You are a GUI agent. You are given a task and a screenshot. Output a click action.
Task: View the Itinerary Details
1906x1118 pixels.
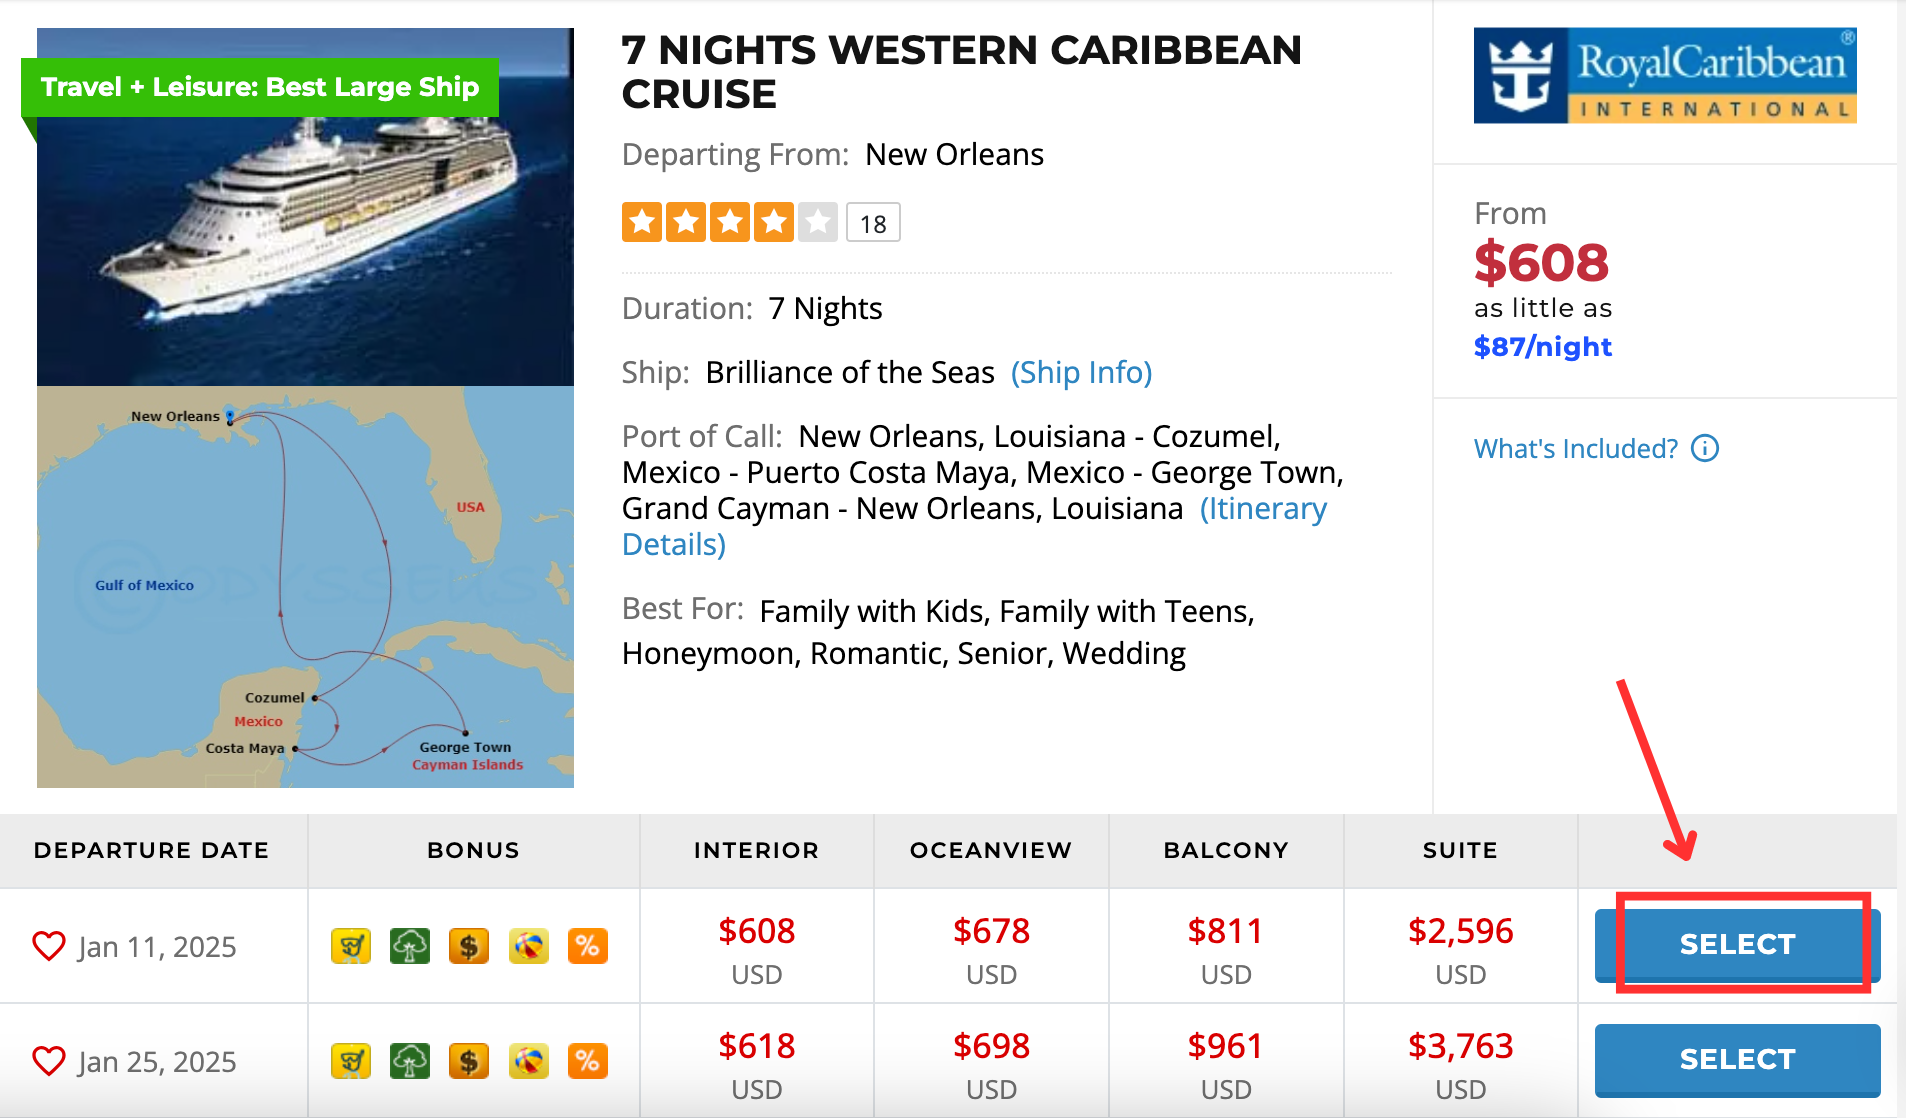click(1263, 508)
